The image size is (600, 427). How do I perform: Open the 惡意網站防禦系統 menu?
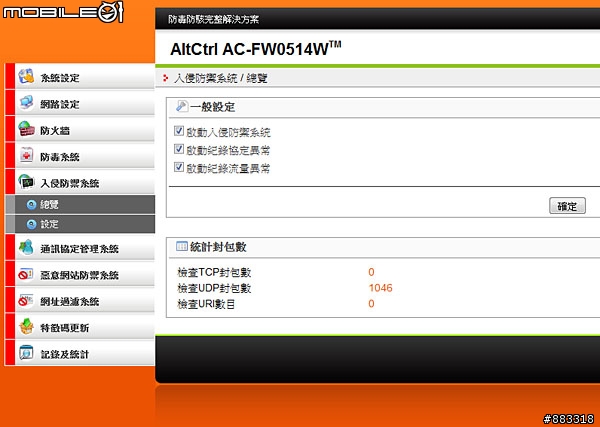[80, 275]
